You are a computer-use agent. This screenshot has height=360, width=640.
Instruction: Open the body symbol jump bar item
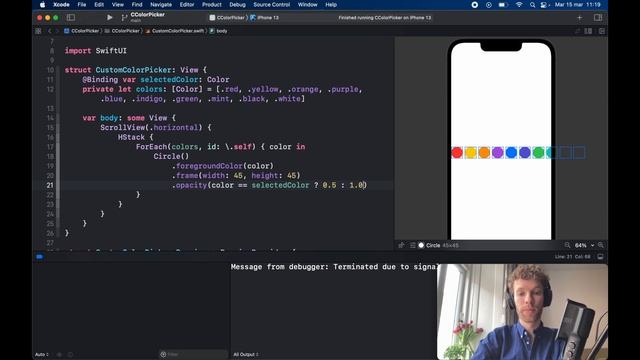(218, 31)
